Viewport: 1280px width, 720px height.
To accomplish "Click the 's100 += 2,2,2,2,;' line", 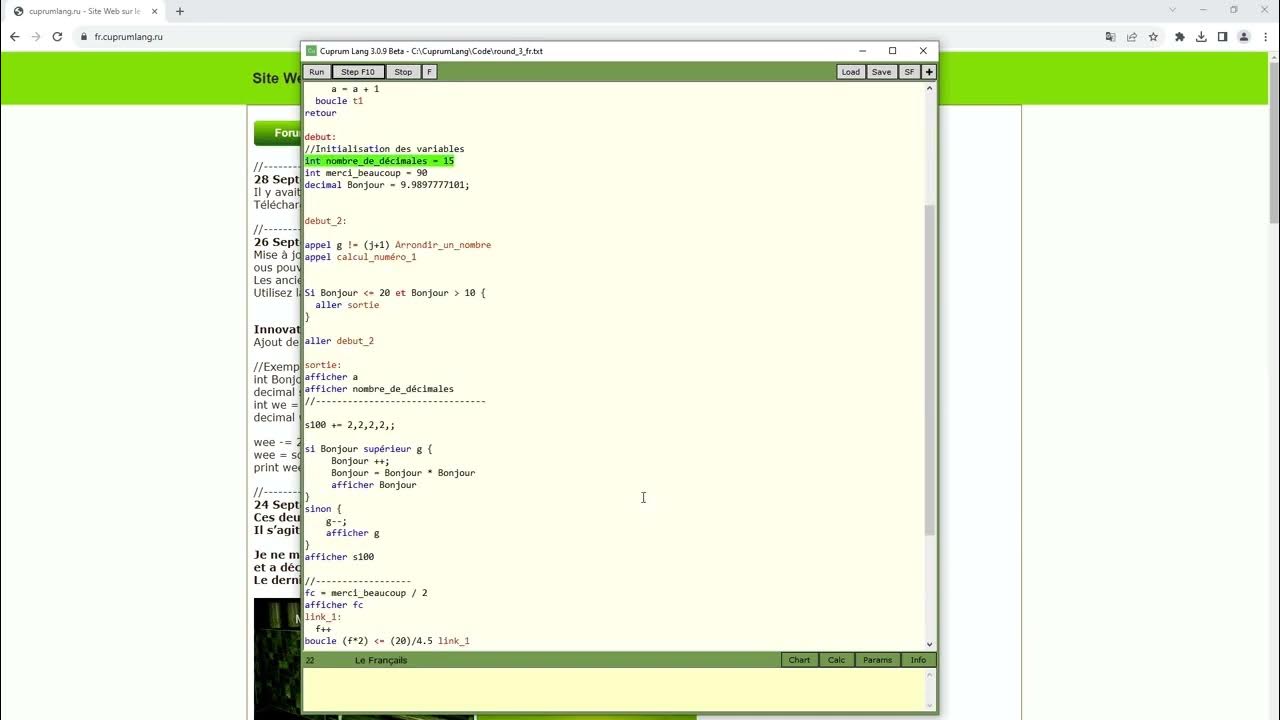I will coord(350,425).
